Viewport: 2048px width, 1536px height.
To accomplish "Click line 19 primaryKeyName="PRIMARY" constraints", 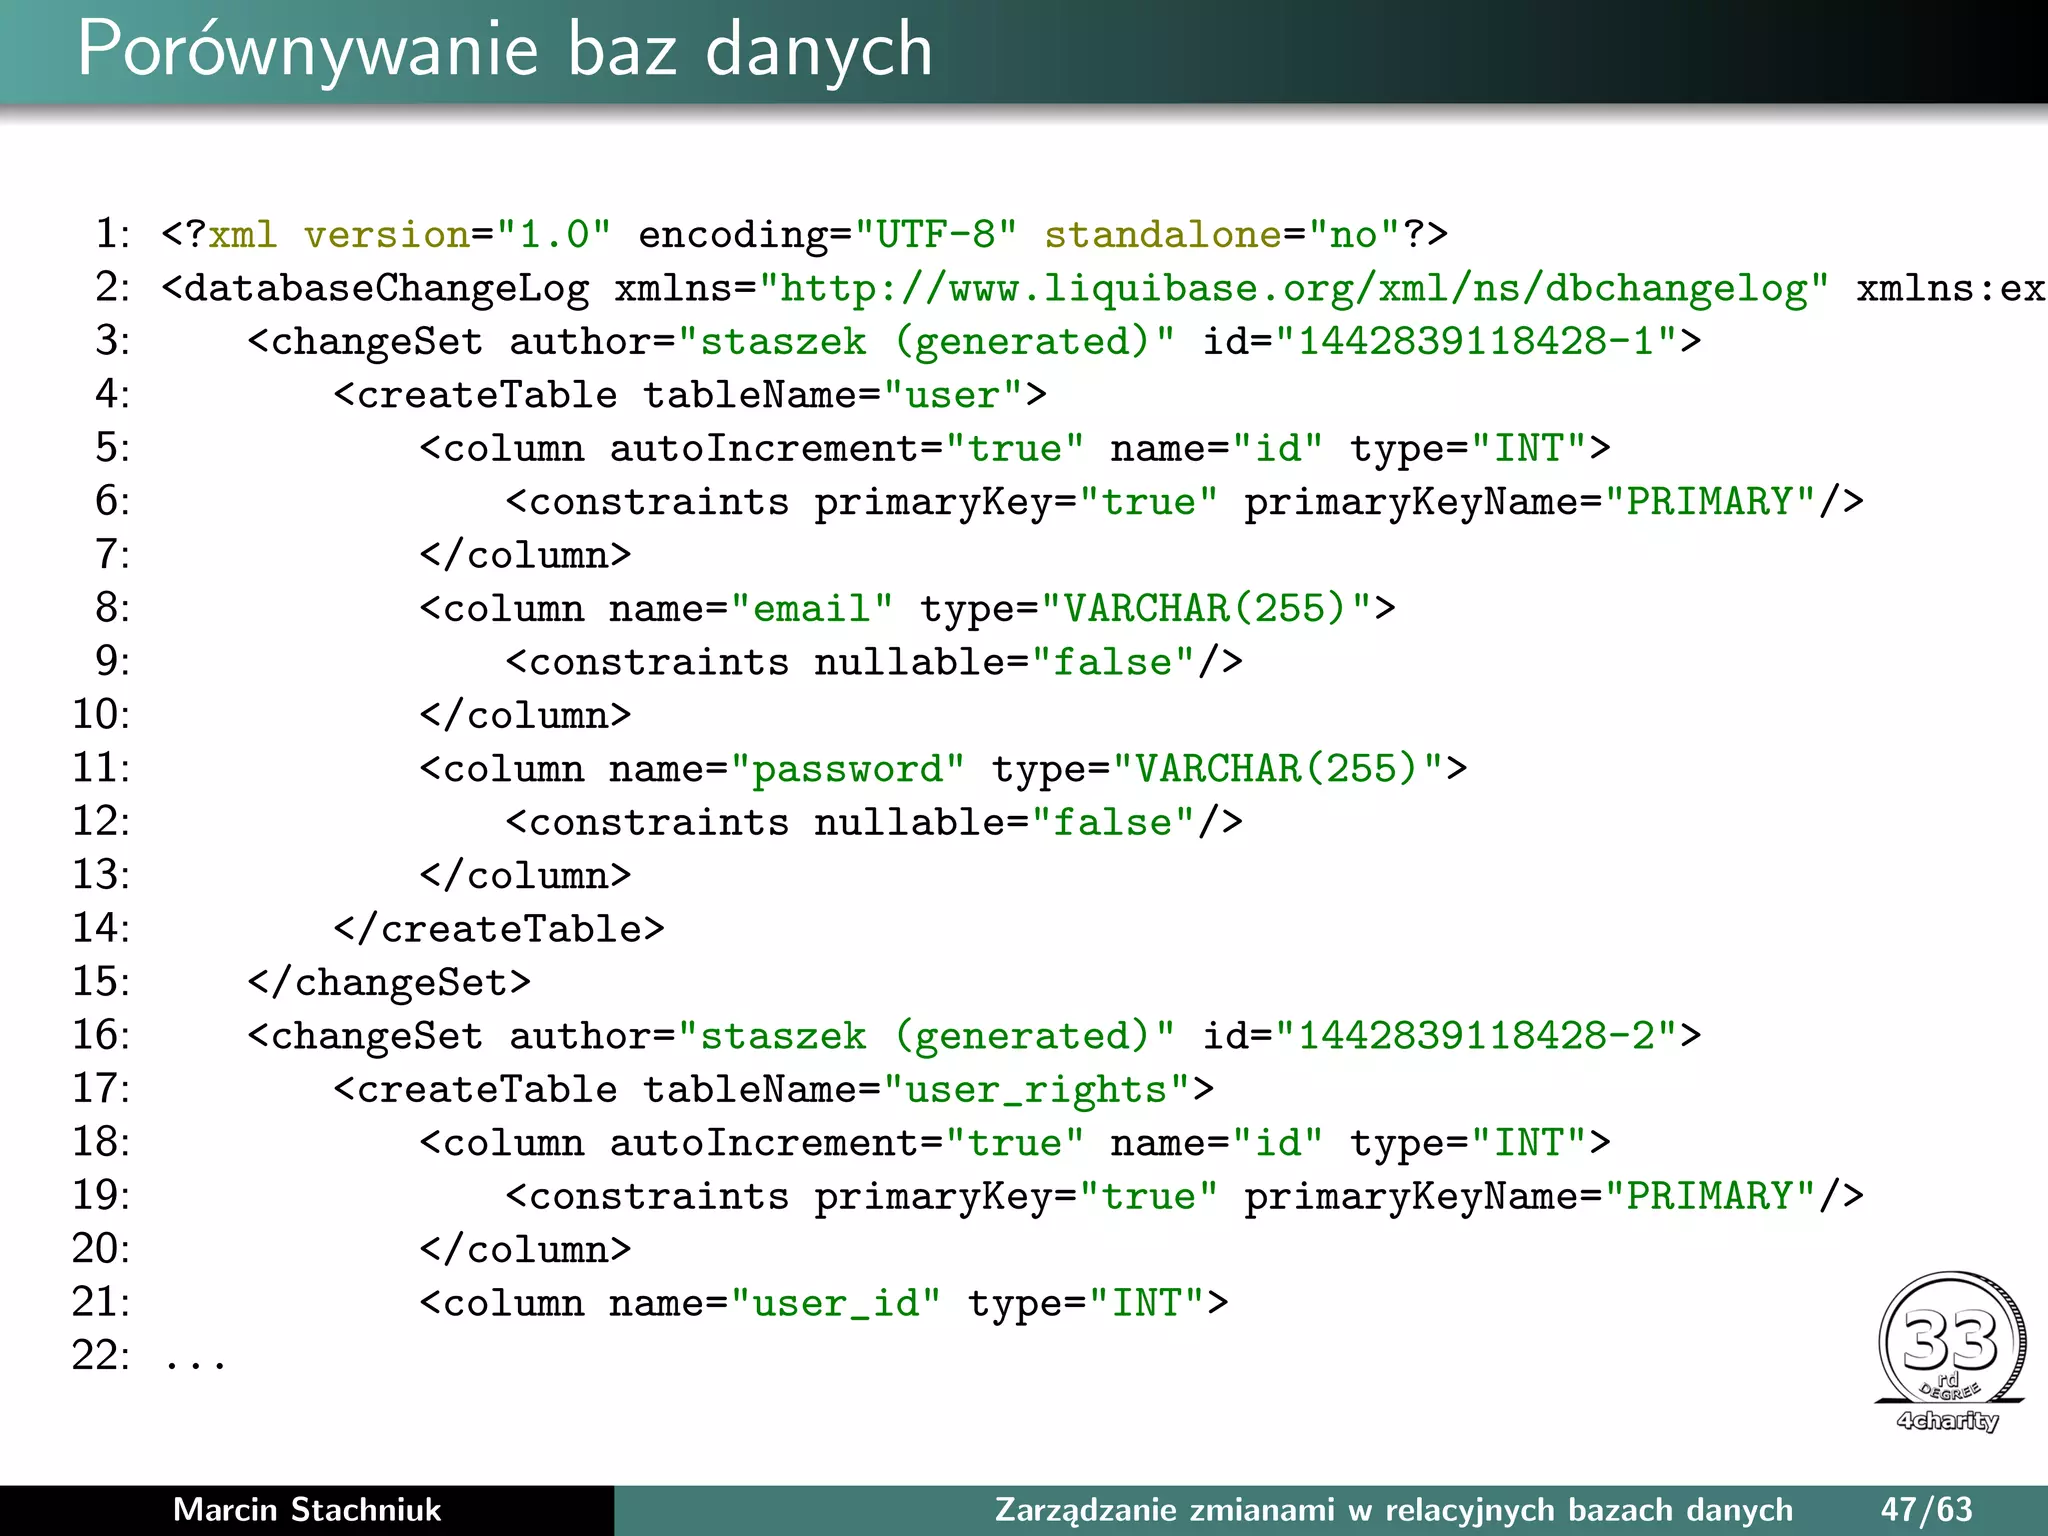I will 1185,1197.
